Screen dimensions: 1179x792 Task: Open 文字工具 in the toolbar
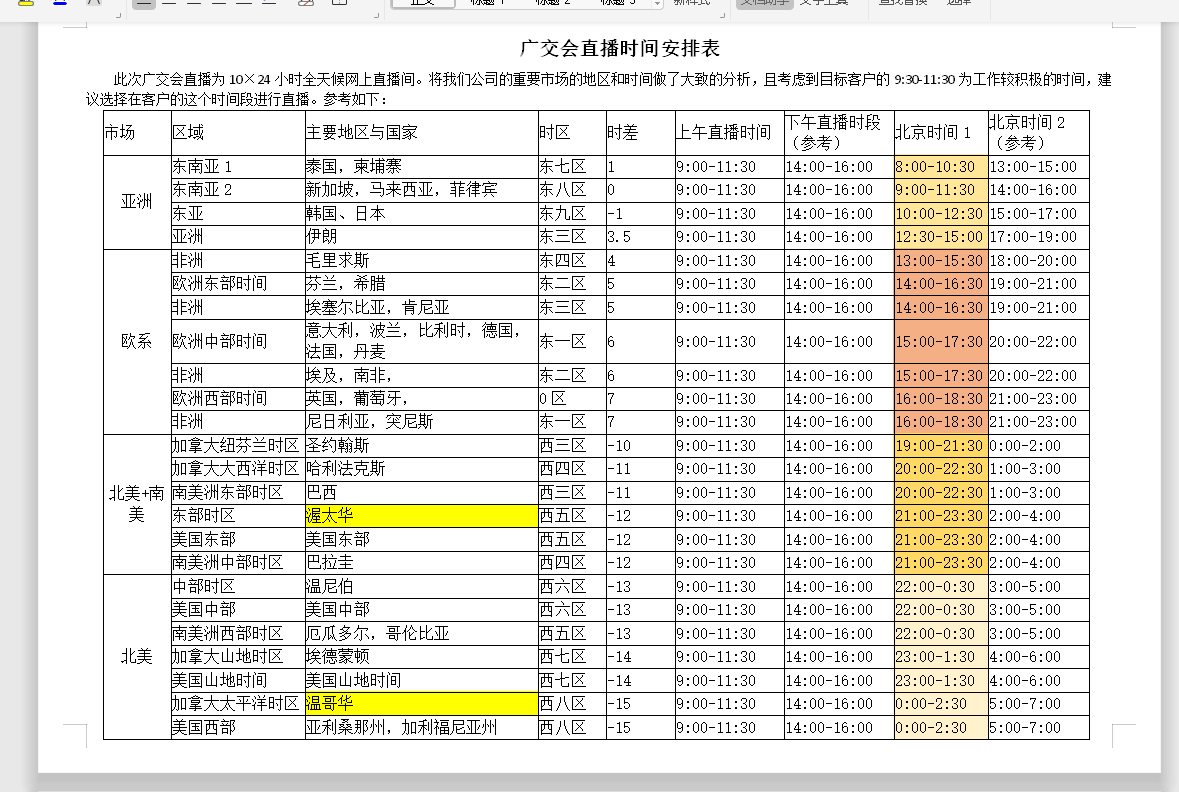tap(824, 3)
